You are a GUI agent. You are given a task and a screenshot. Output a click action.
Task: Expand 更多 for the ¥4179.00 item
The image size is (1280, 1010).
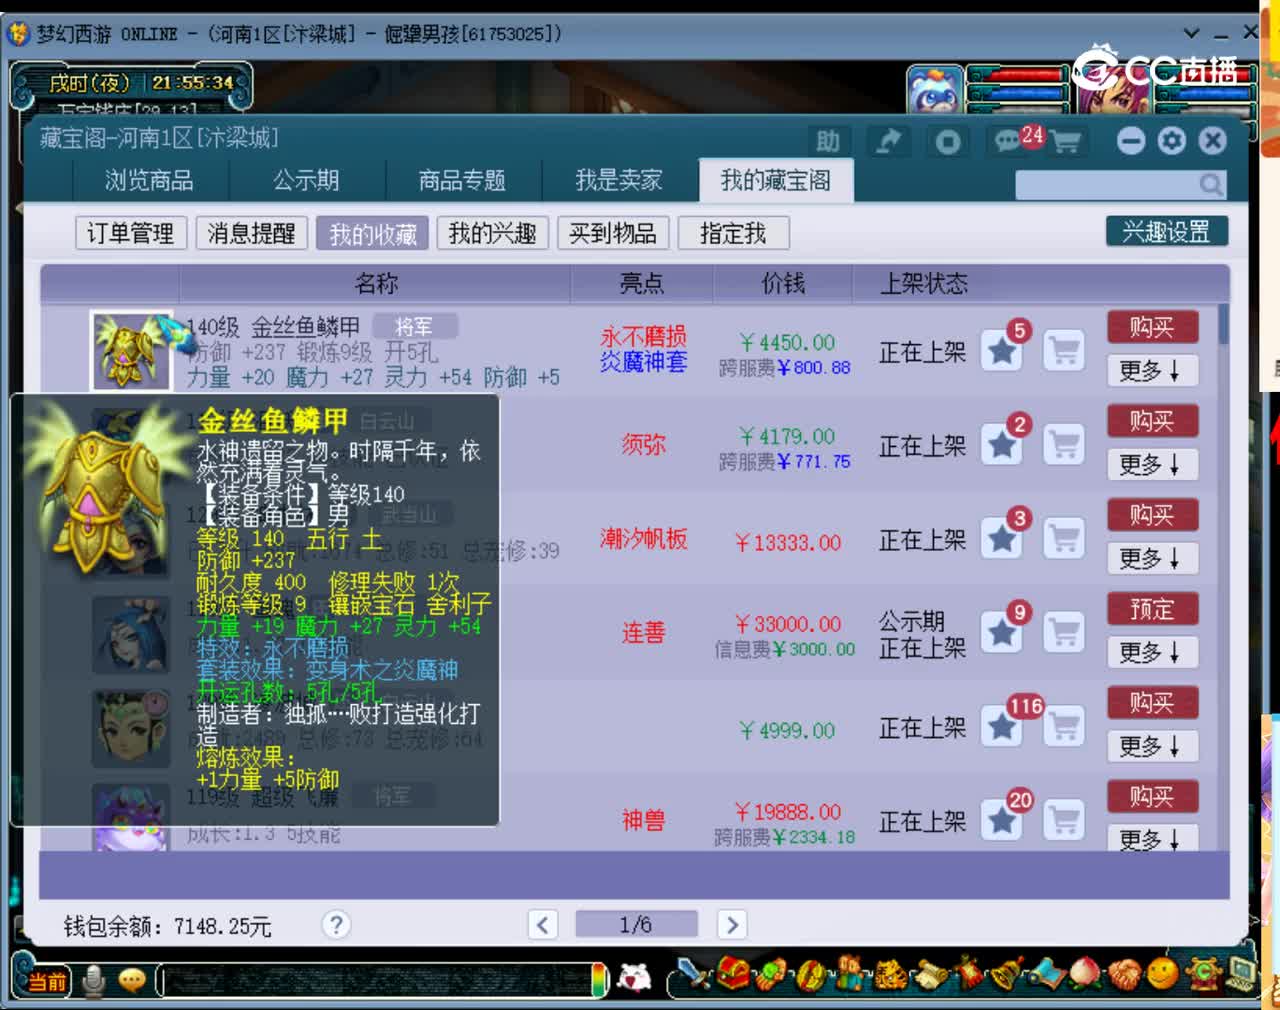tap(1152, 465)
